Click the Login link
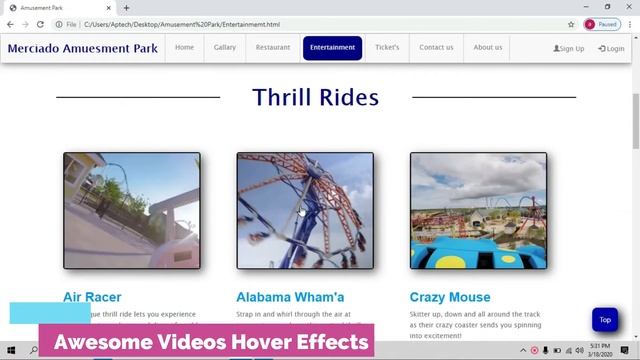 [611, 49]
